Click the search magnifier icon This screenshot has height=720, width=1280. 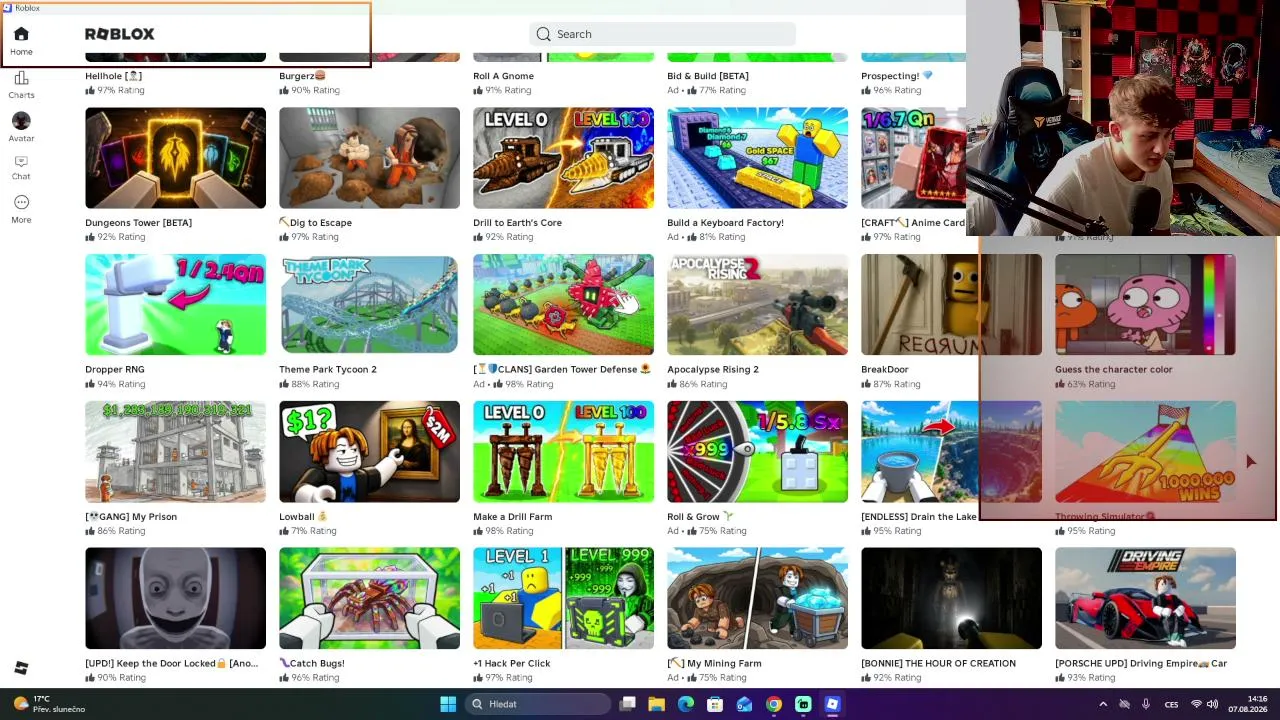coord(543,34)
